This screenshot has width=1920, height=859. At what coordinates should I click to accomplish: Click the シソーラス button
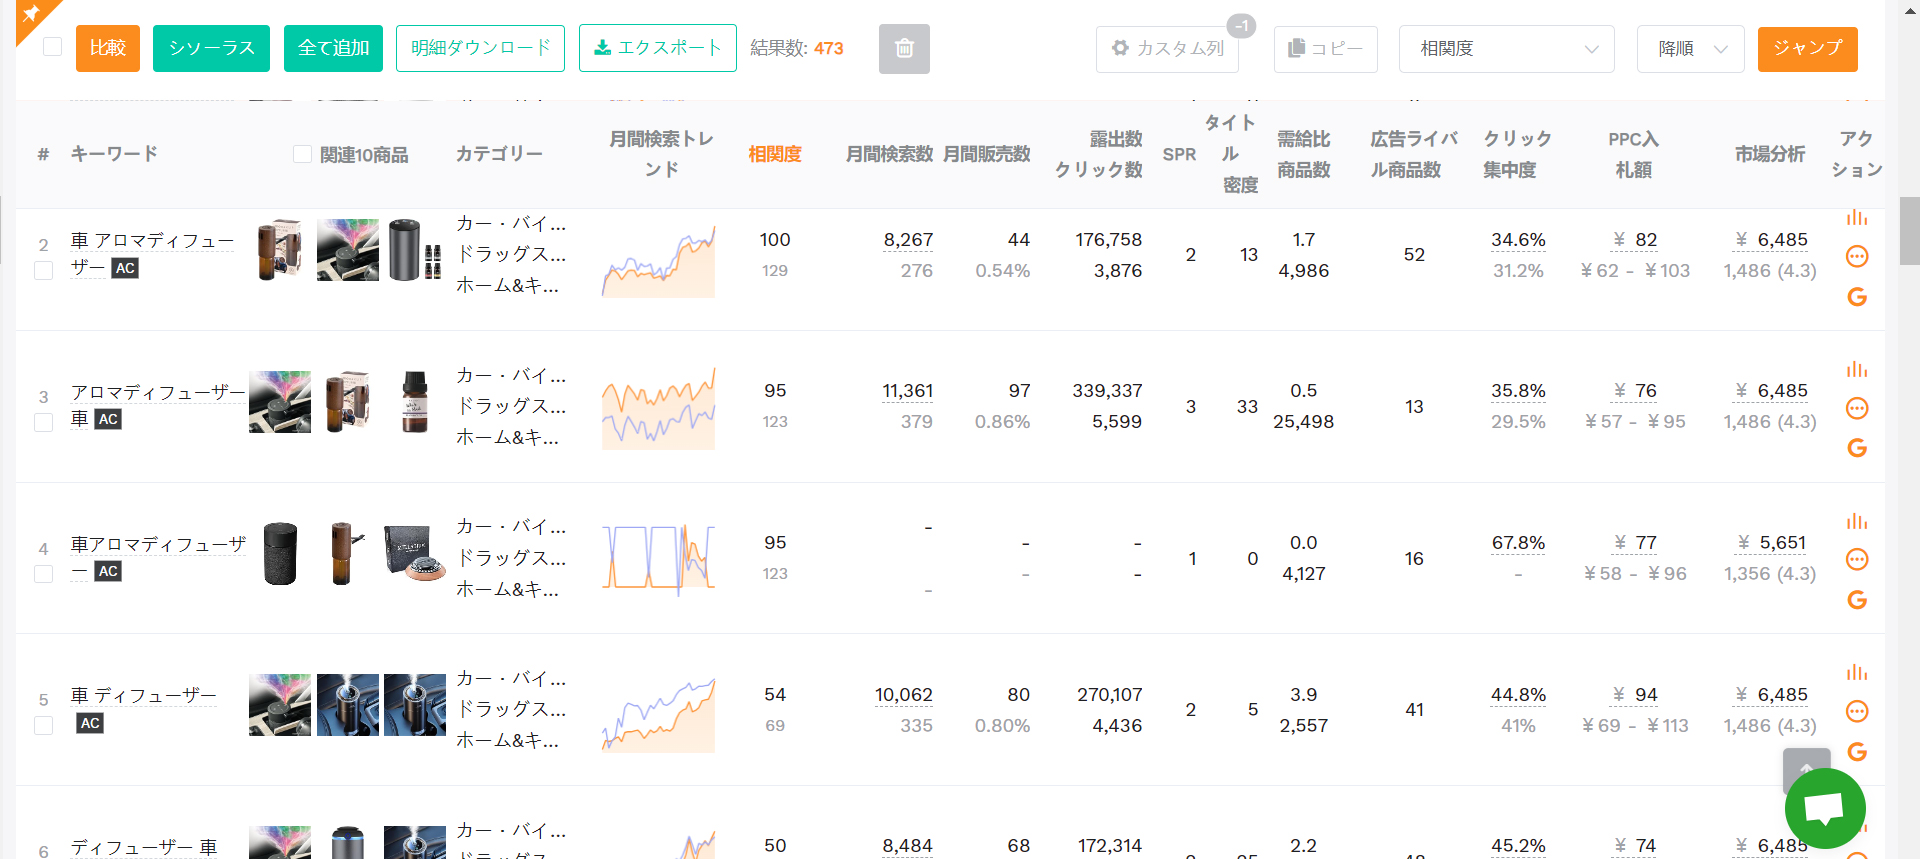click(x=211, y=48)
